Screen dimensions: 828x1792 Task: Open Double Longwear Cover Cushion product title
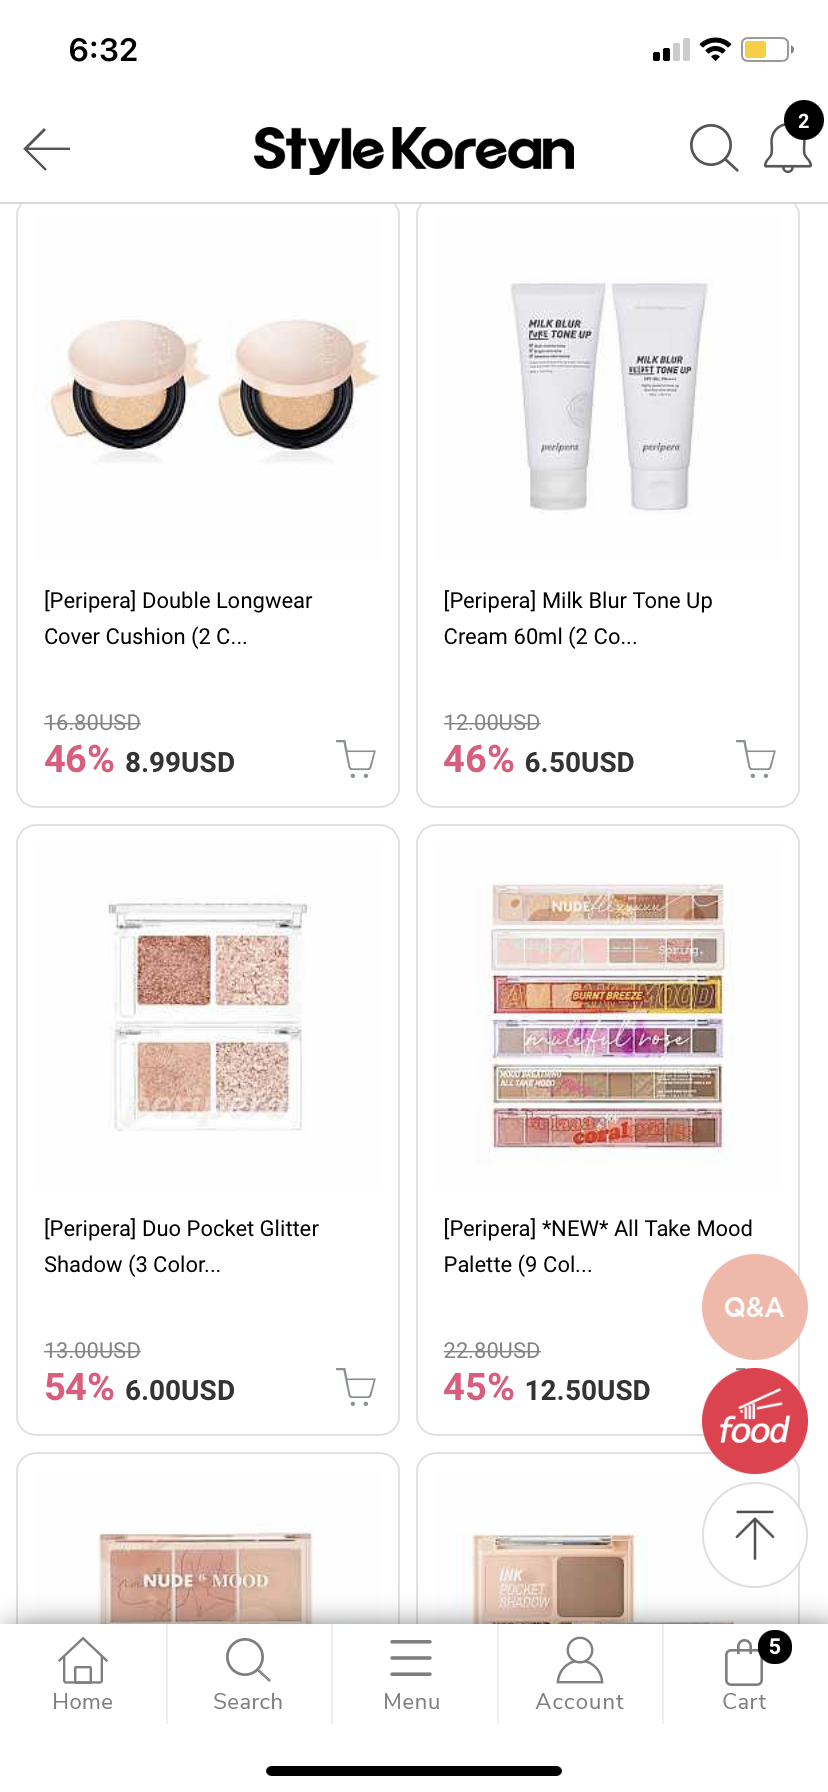(x=178, y=618)
